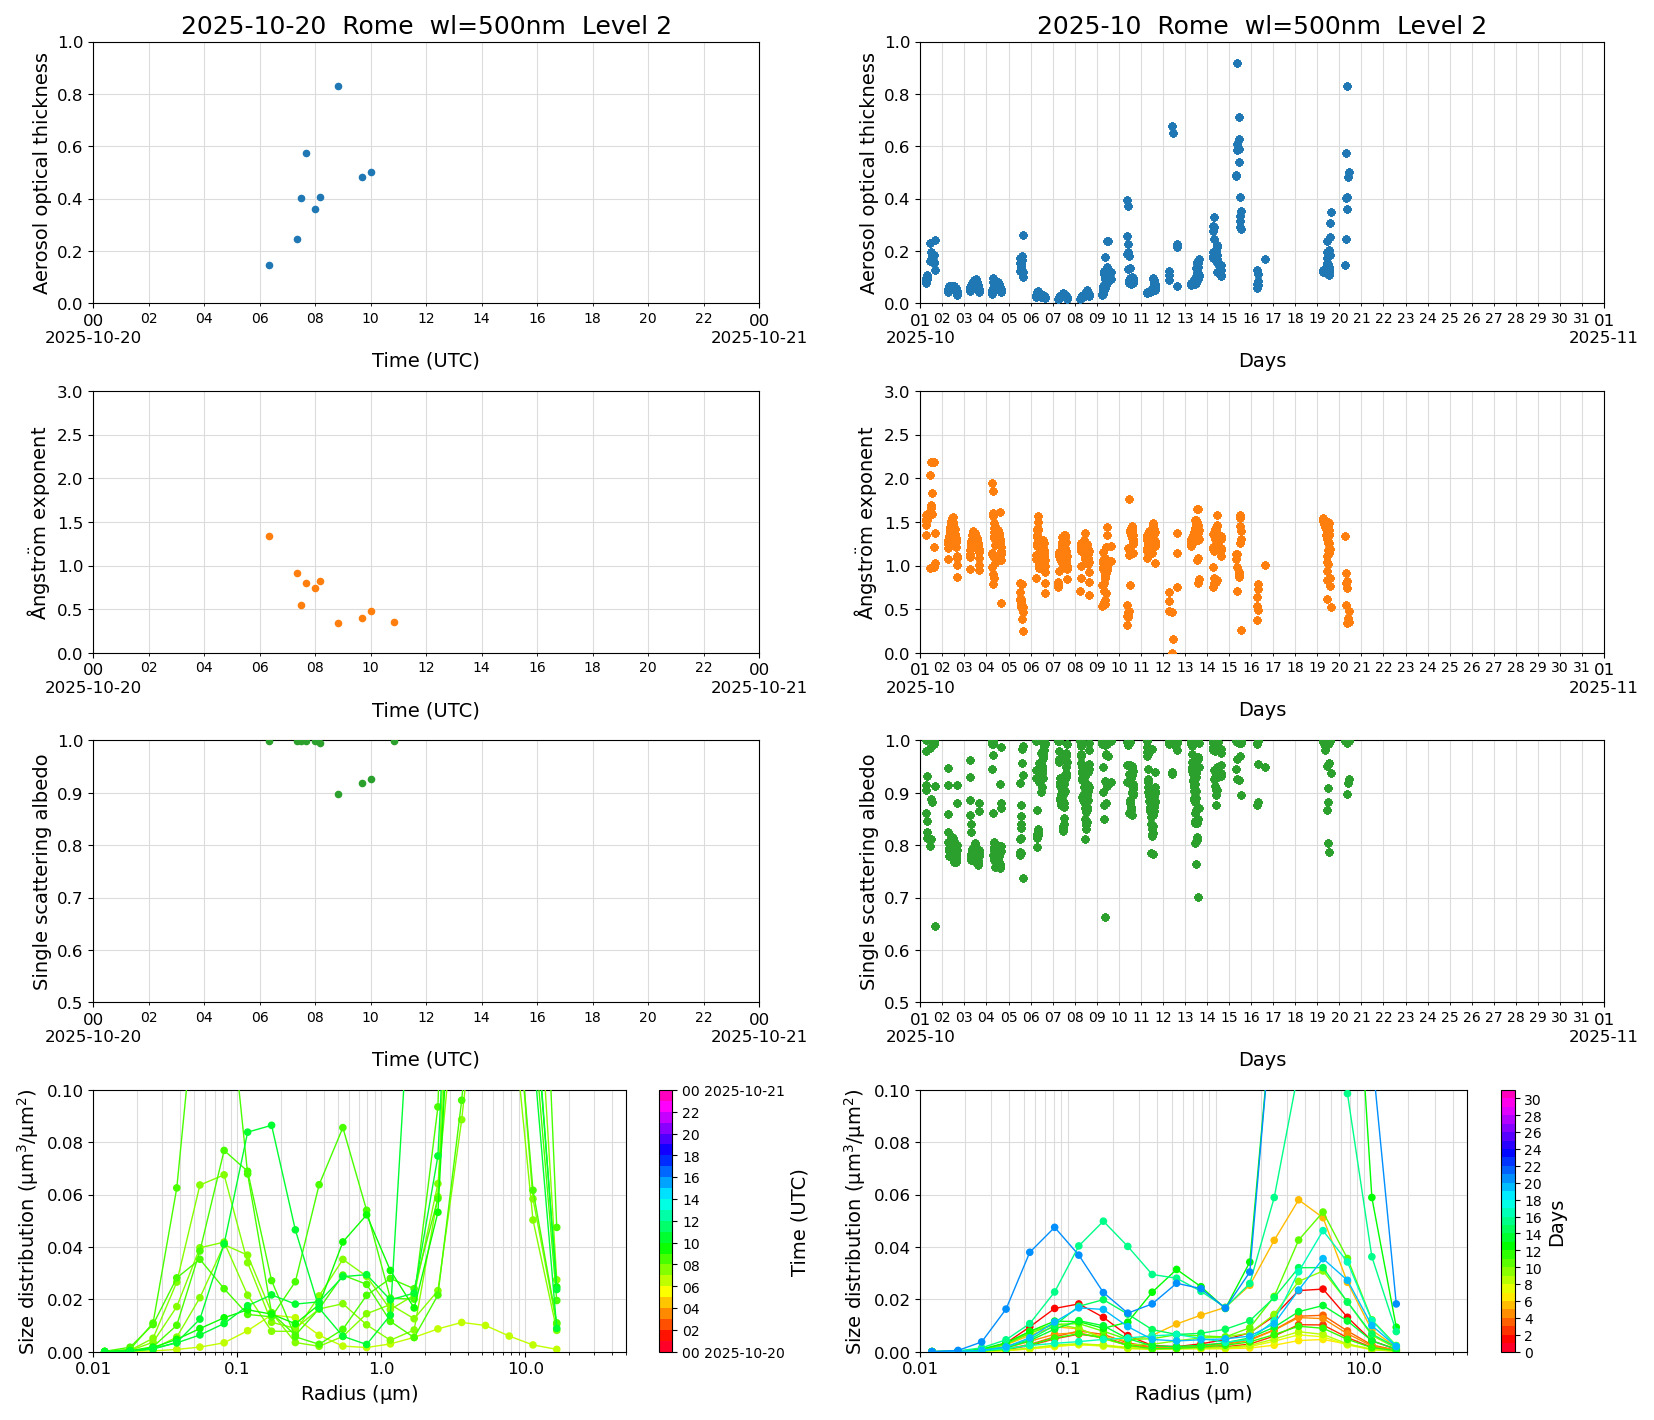The width and height of the screenshot is (1654, 1420).
Task: Click the Time (UTC) rainbow colorbar
Action: click(x=666, y=1221)
